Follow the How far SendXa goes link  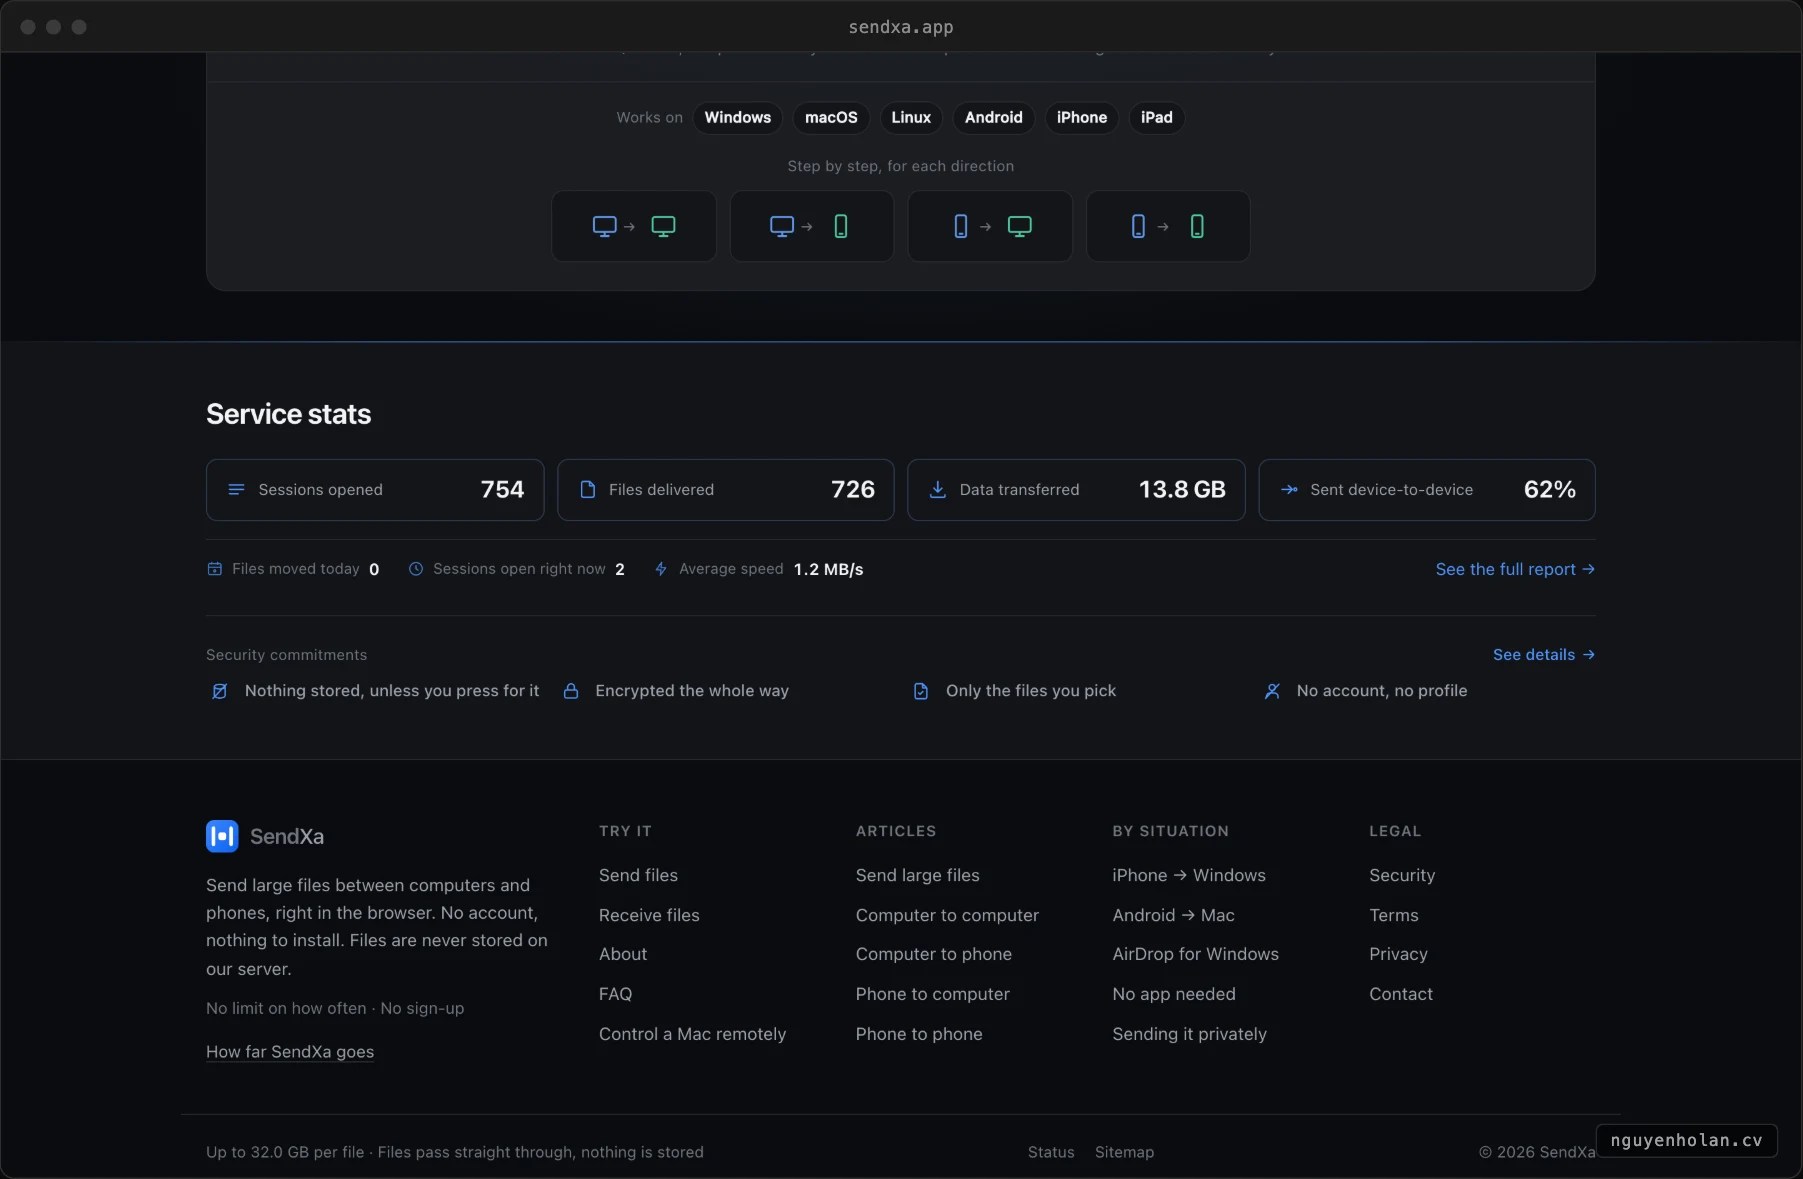pos(290,1052)
